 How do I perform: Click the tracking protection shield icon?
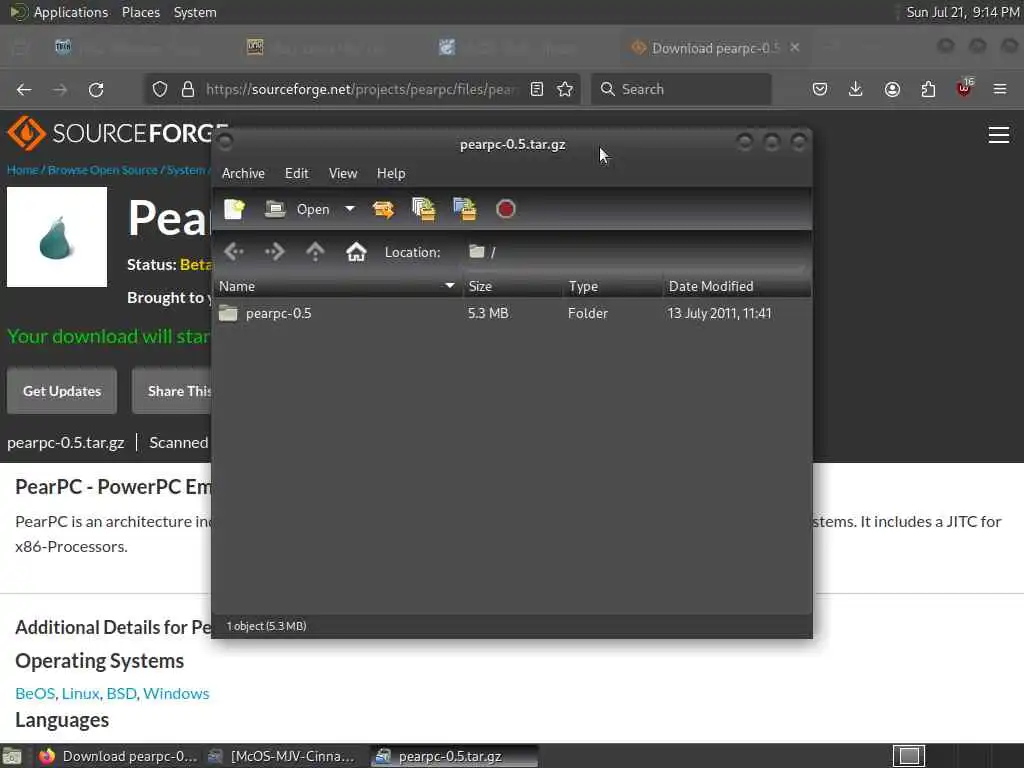point(160,89)
